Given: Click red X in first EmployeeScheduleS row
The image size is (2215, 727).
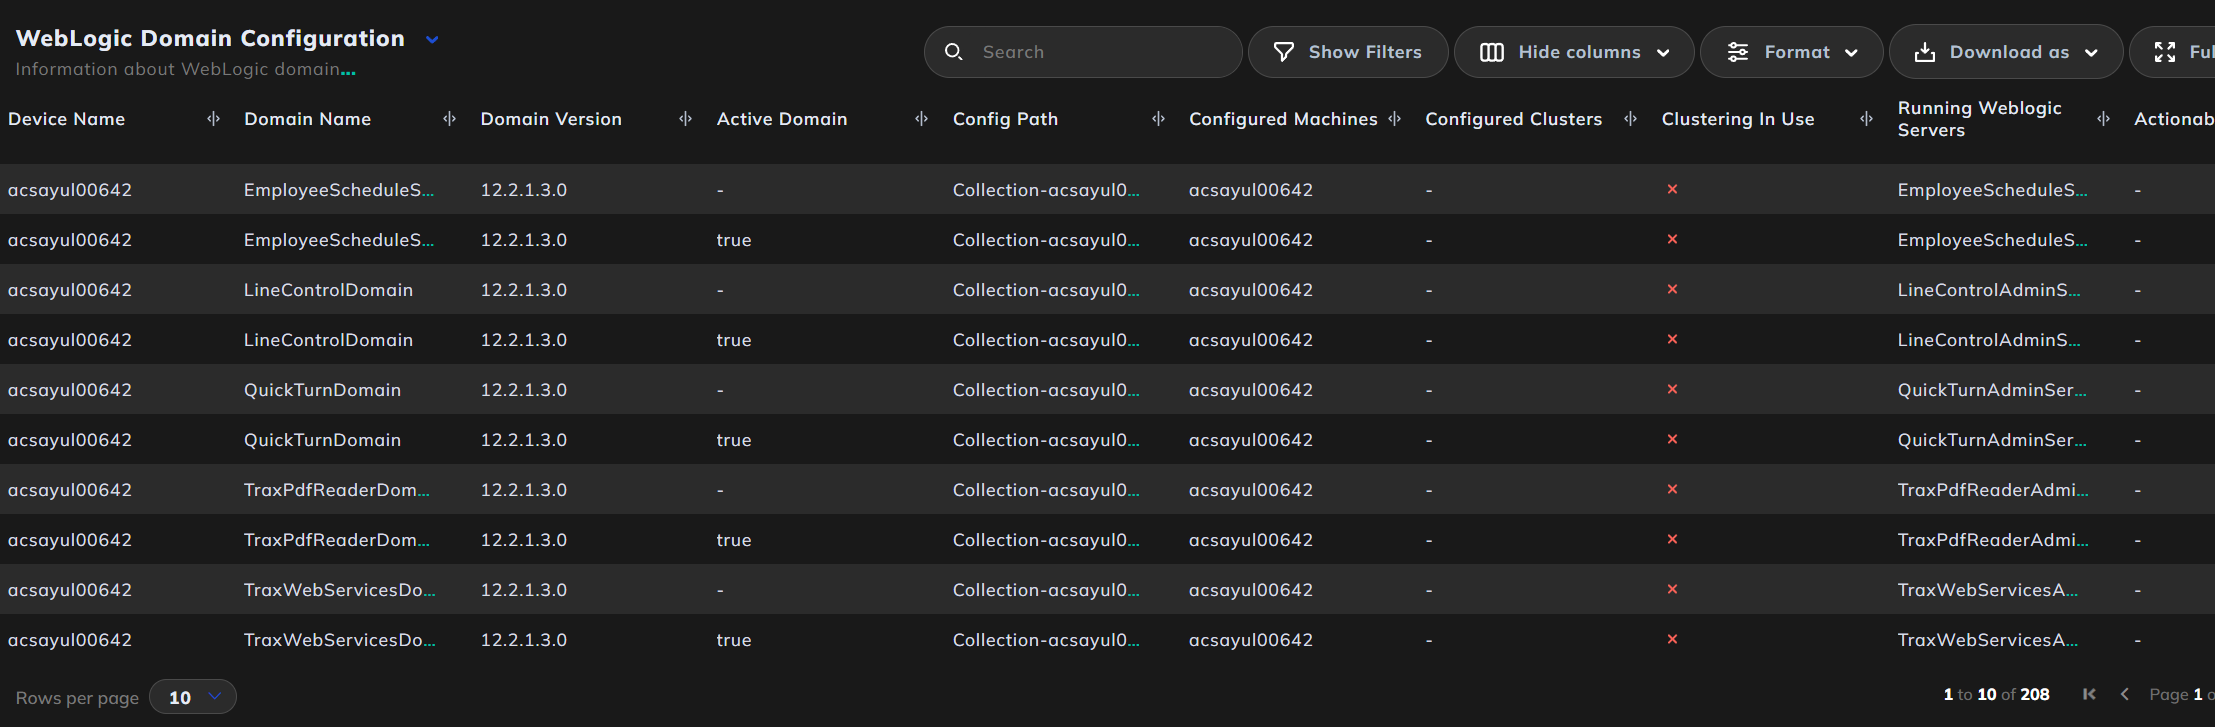Looking at the screenshot, I should [1672, 189].
